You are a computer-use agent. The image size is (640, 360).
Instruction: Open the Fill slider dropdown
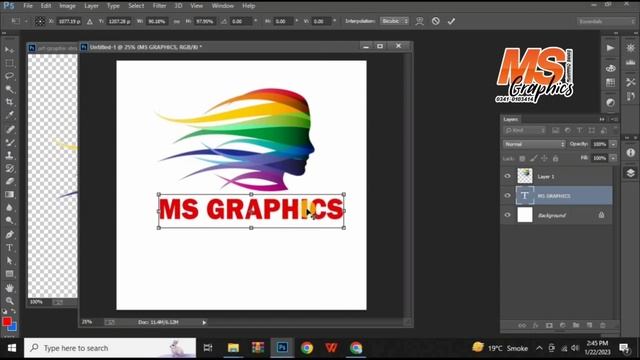[613, 158]
